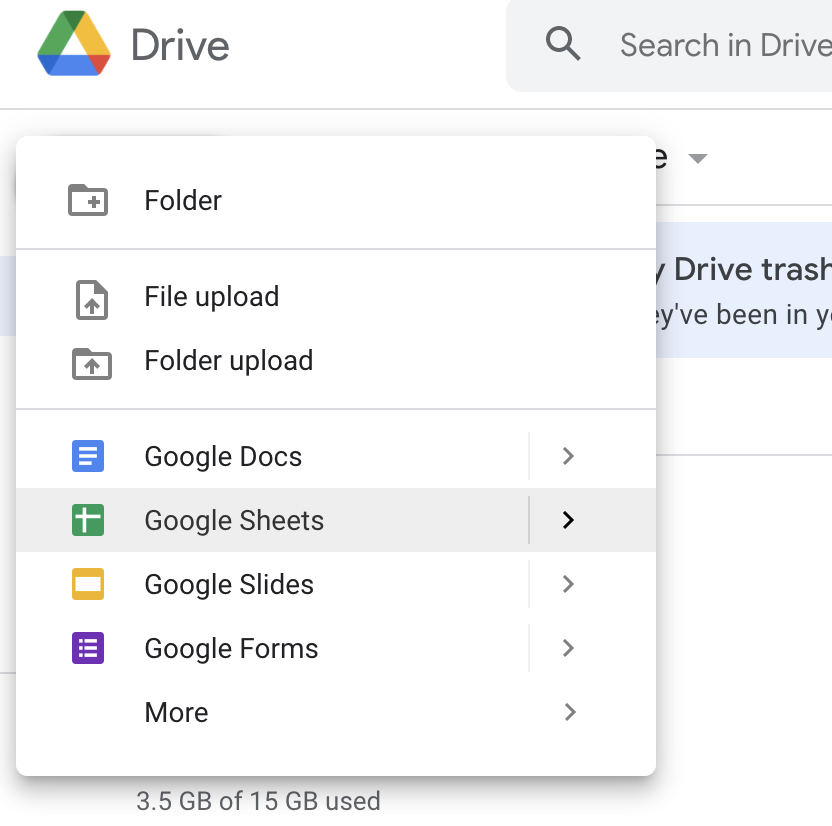Click the Drive wordmark text
The height and width of the screenshot is (826, 832).
click(180, 46)
